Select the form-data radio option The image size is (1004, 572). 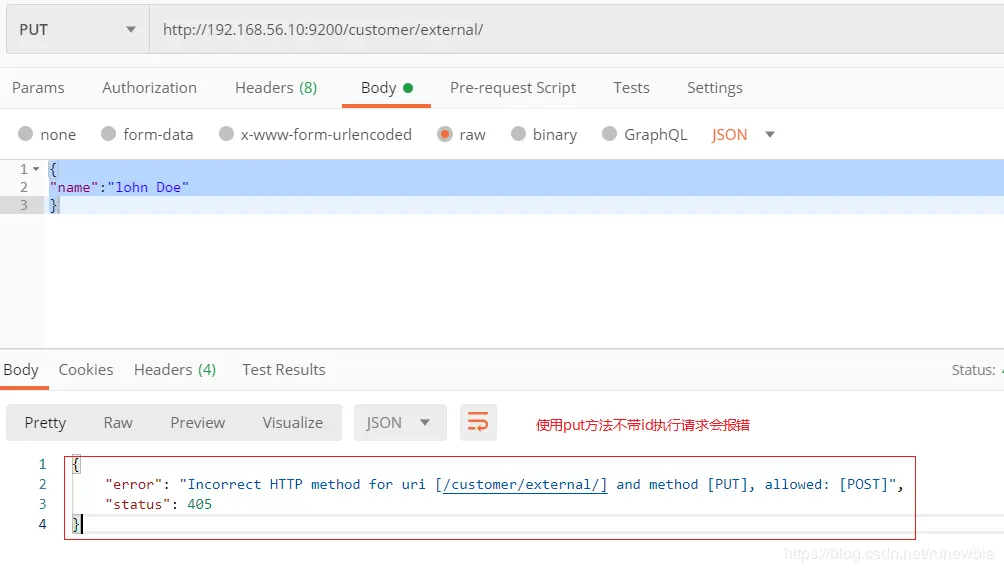(x=108, y=134)
